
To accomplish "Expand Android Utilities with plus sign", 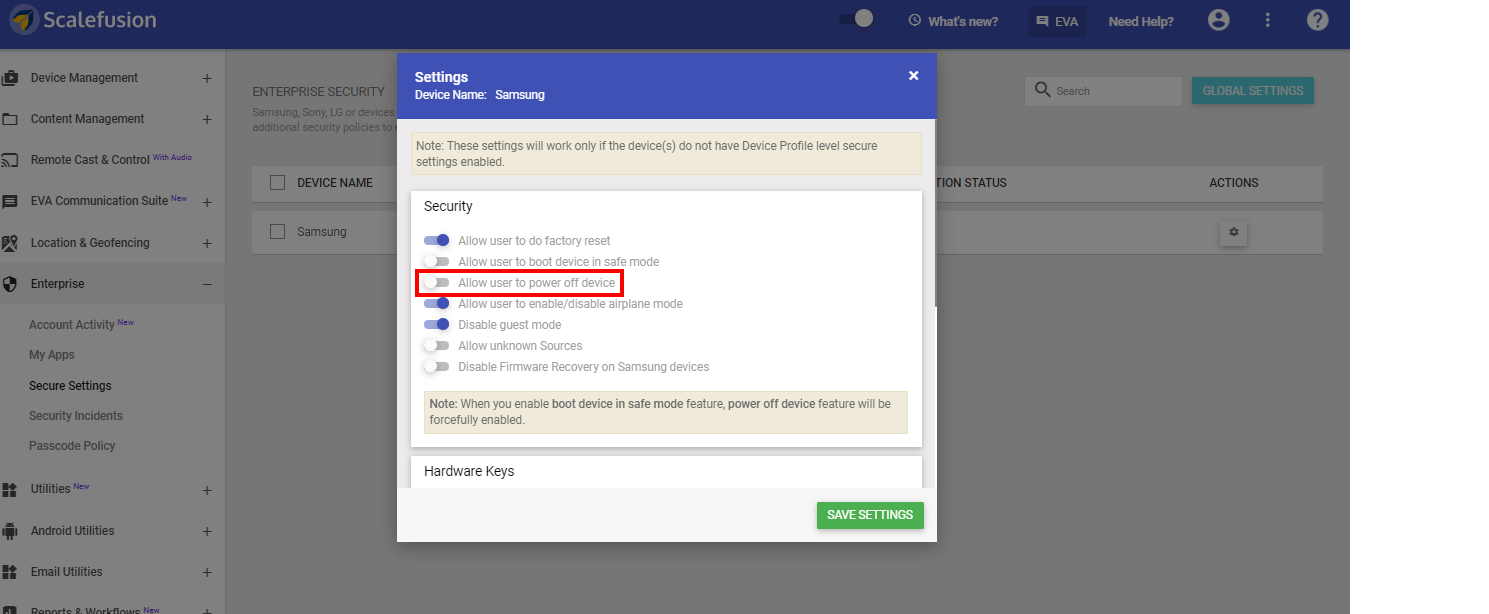I will pos(207,531).
